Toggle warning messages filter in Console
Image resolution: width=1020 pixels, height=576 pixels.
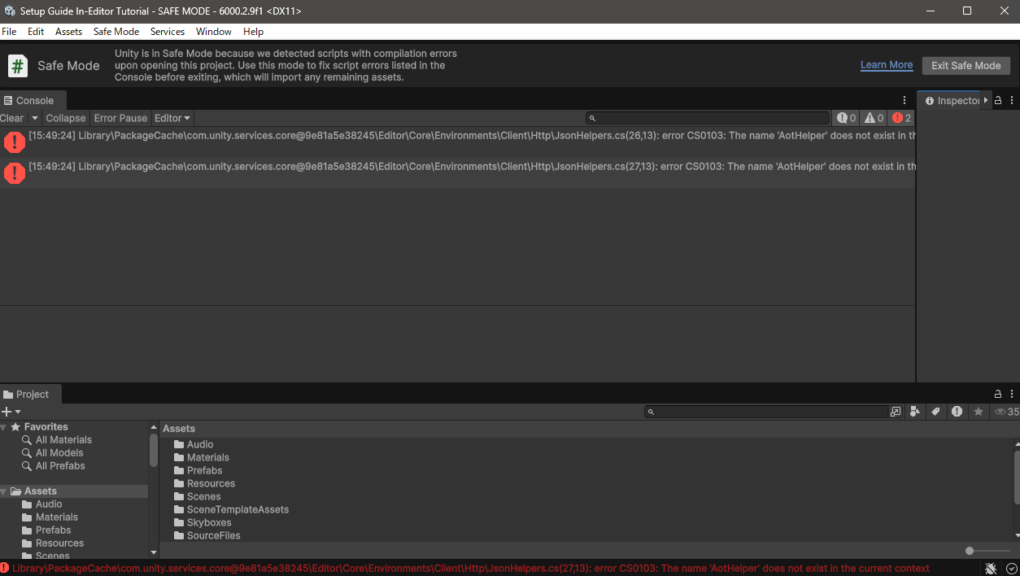tap(874, 118)
